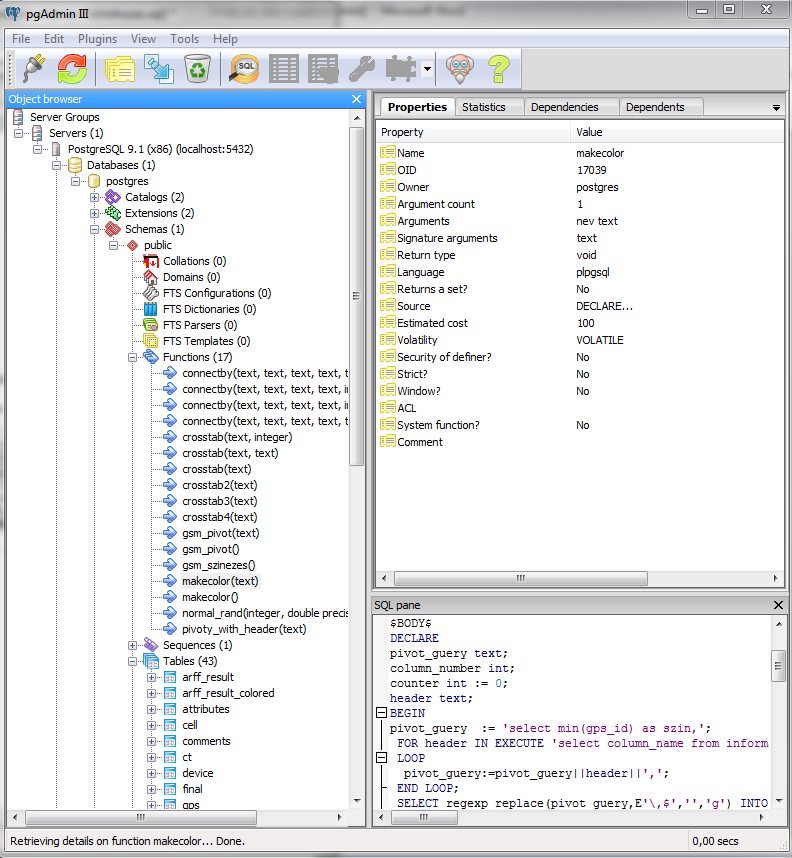This screenshot has height=858, width=792.
Task: Click the yellow Help question mark icon
Action: pyautogui.click(x=499, y=69)
